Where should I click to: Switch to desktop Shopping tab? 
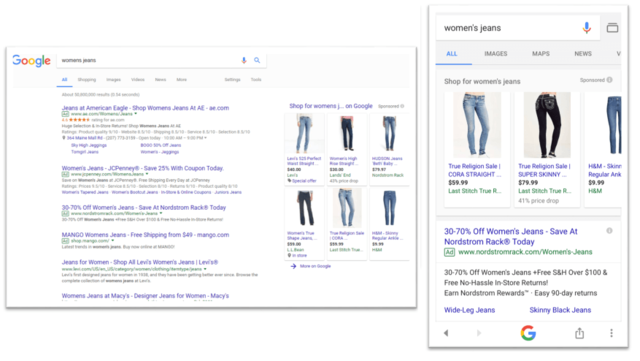[x=87, y=80]
